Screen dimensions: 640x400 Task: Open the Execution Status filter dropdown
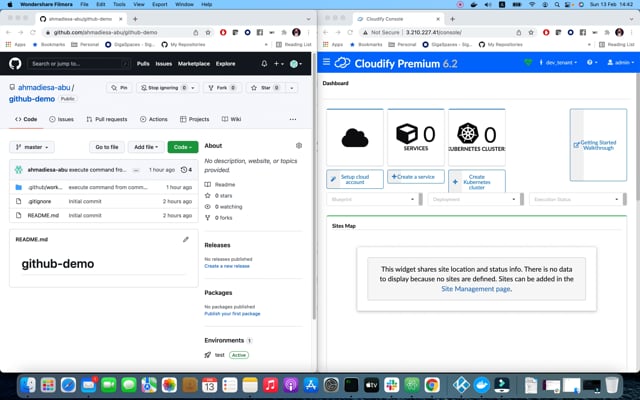(x=576, y=200)
